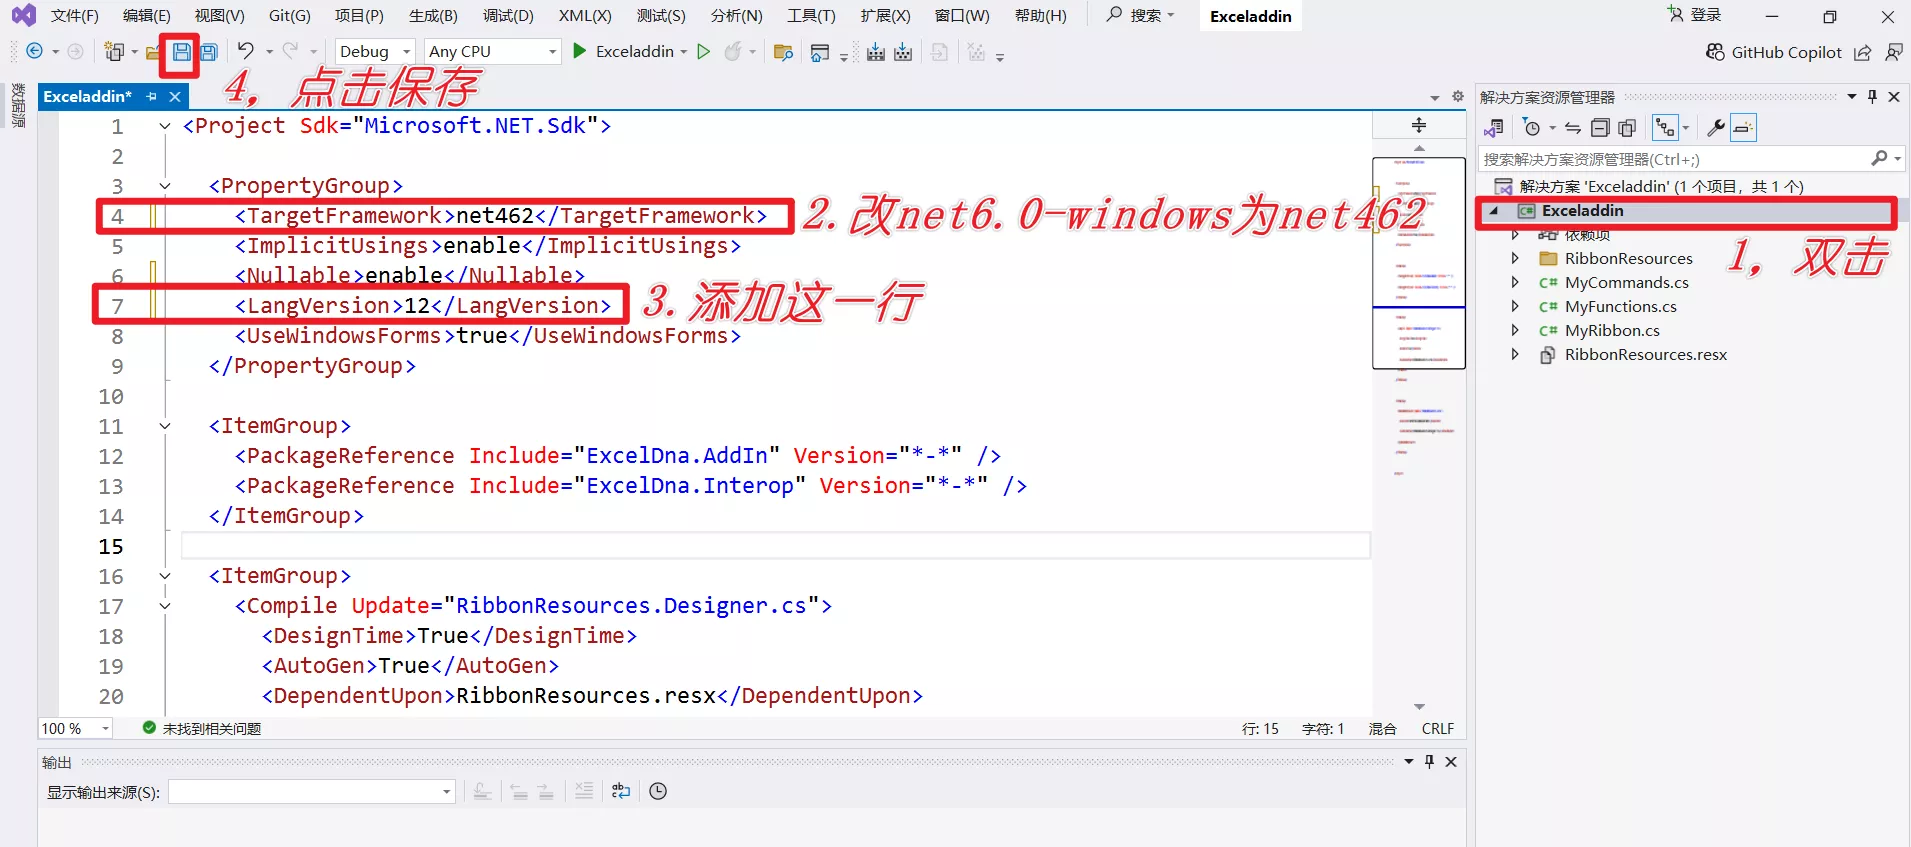Image resolution: width=1911 pixels, height=847 pixels.
Task: Click the magnifier in Solution Explorer search box
Action: click(x=1879, y=159)
